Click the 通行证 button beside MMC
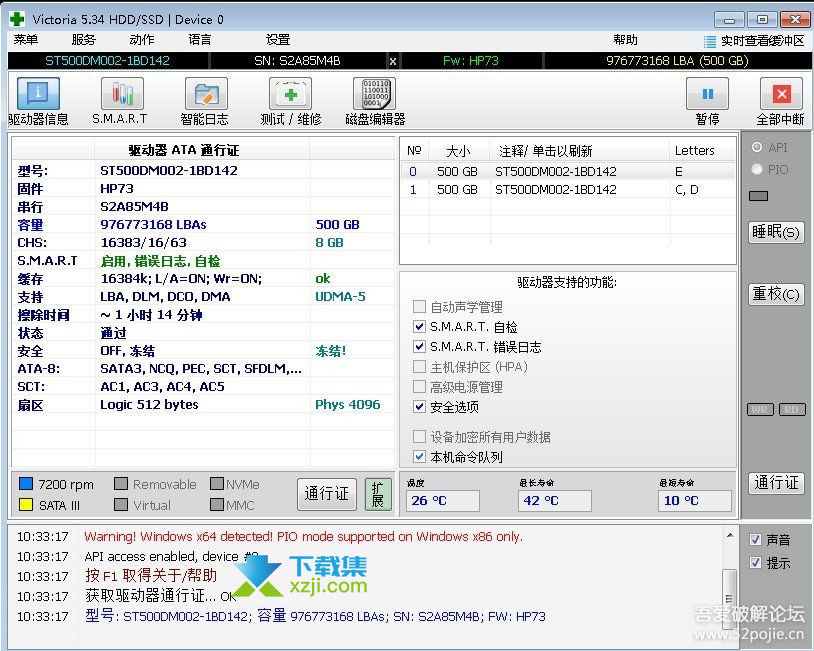Image resolution: width=814 pixels, height=651 pixels. [327, 494]
